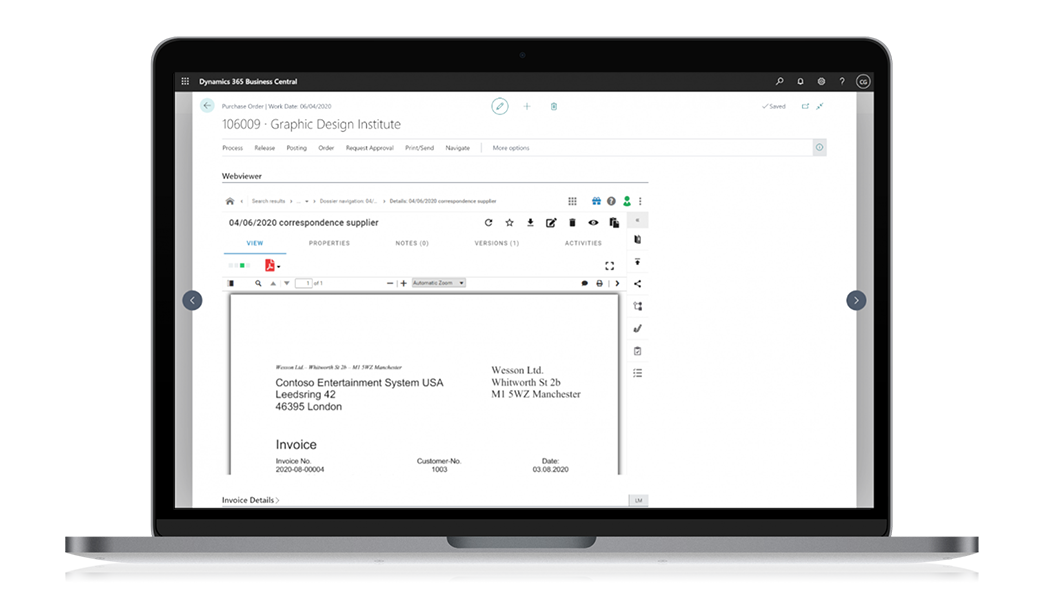Open the help question mark
Image resolution: width=1043 pixels, height=600 pixels.
(x=841, y=81)
